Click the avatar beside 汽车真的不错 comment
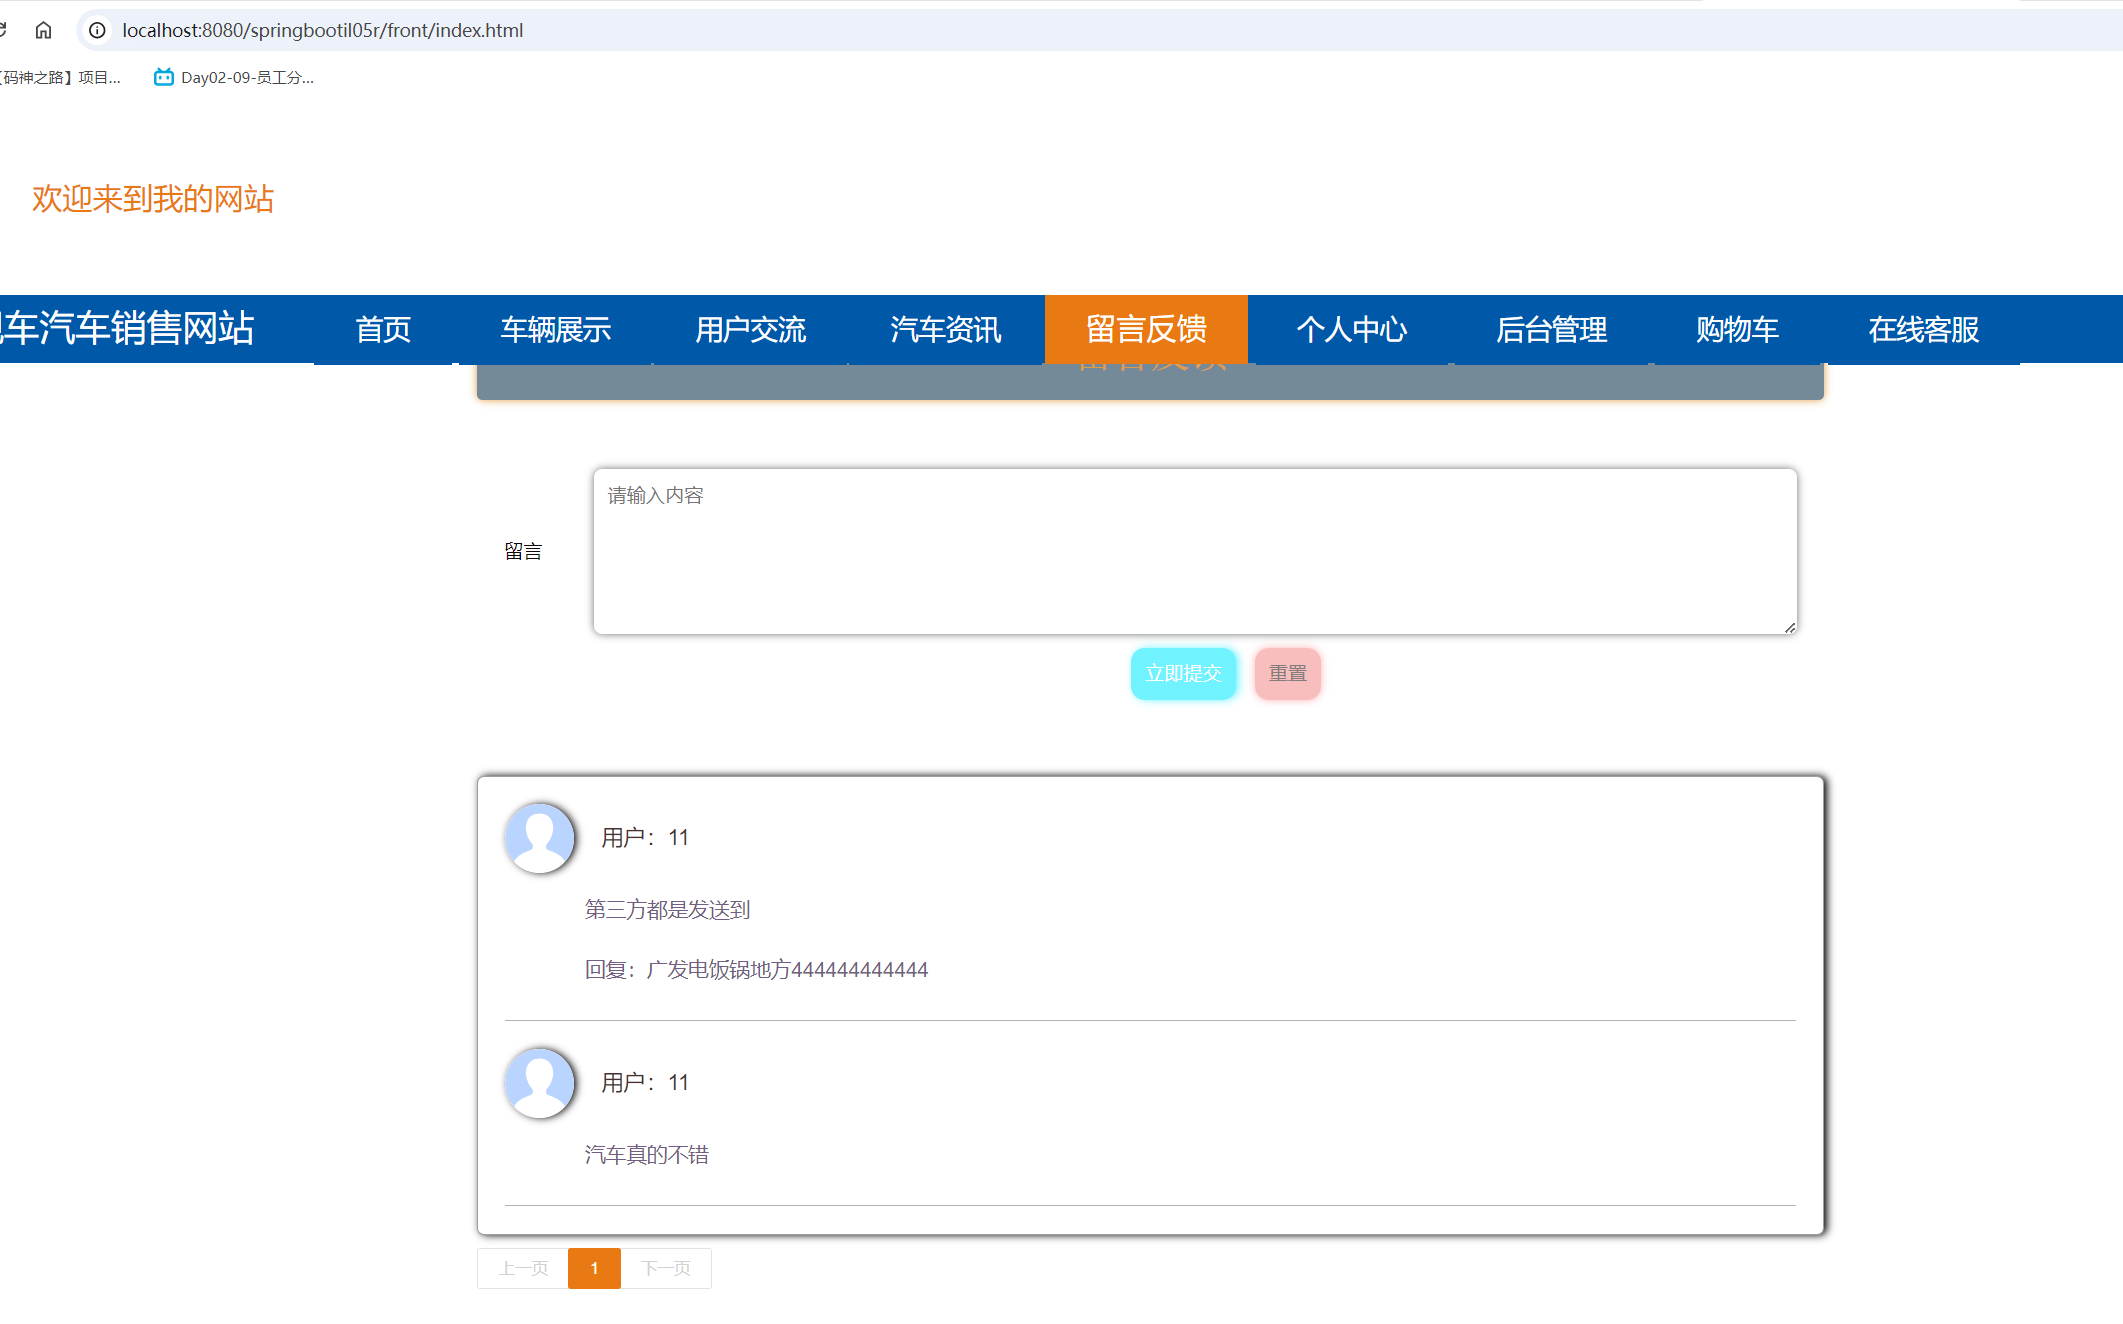The image size is (2123, 1324). pyautogui.click(x=540, y=1083)
